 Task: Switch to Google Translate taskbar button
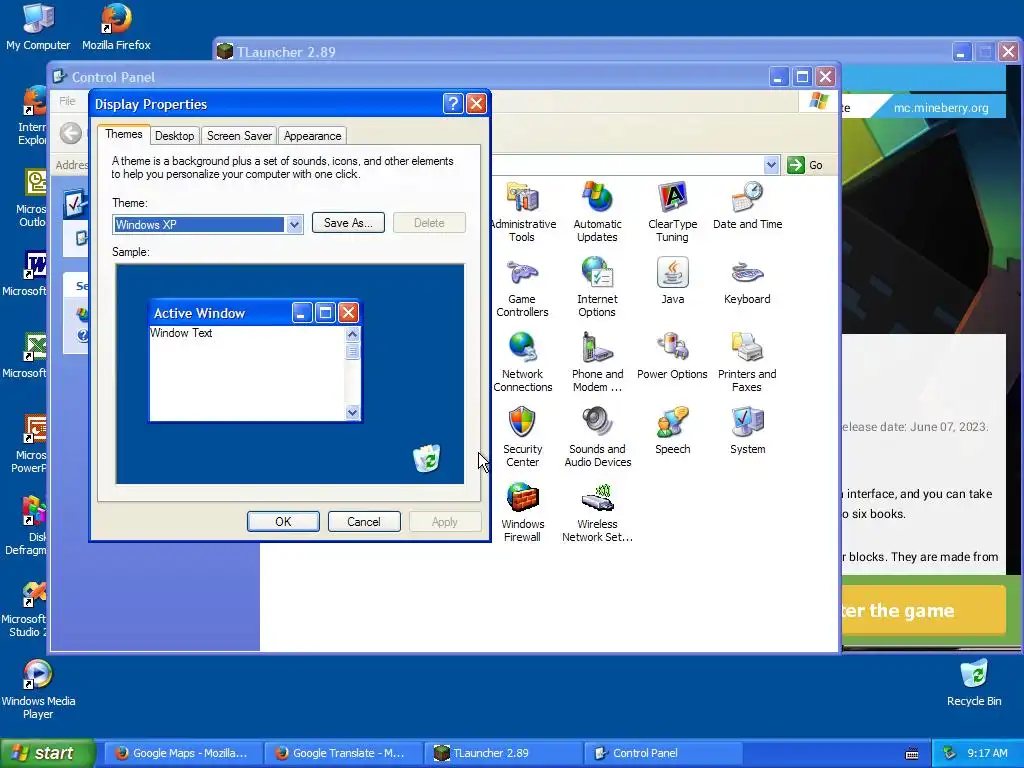pyautogui.click(x=344, y=753)
